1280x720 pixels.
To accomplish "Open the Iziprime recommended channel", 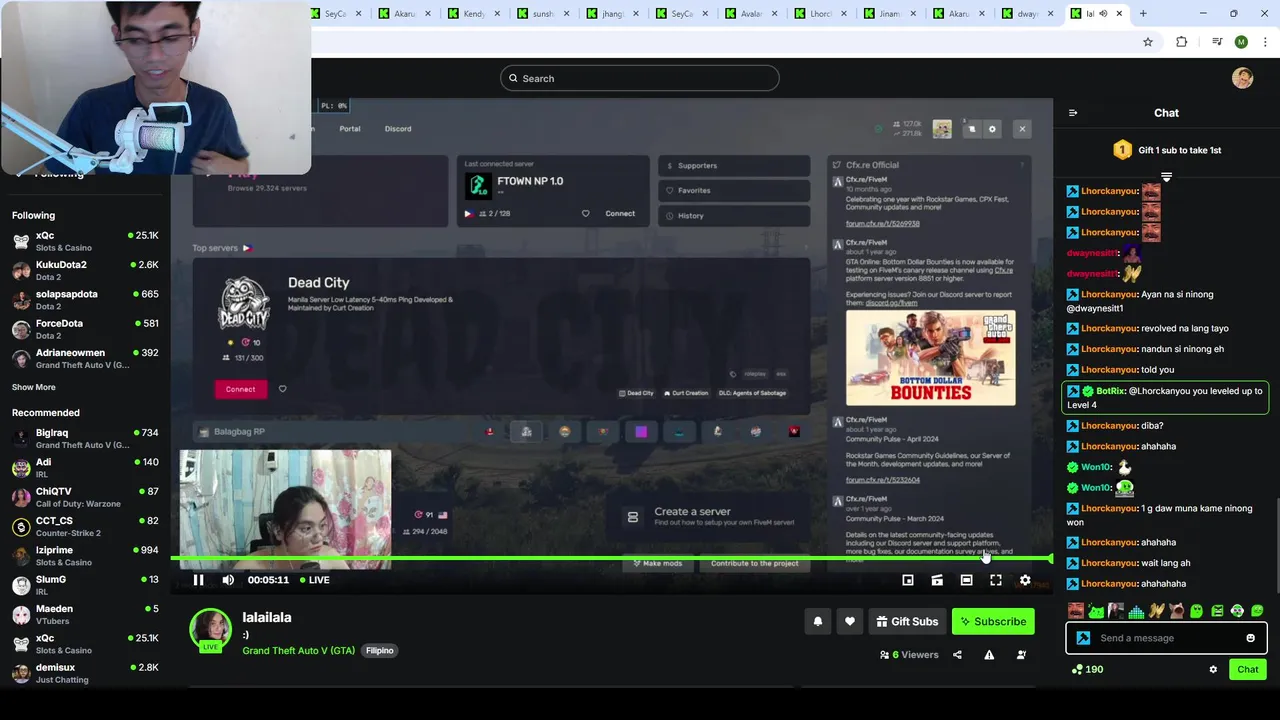I will [x=85, y=555].
